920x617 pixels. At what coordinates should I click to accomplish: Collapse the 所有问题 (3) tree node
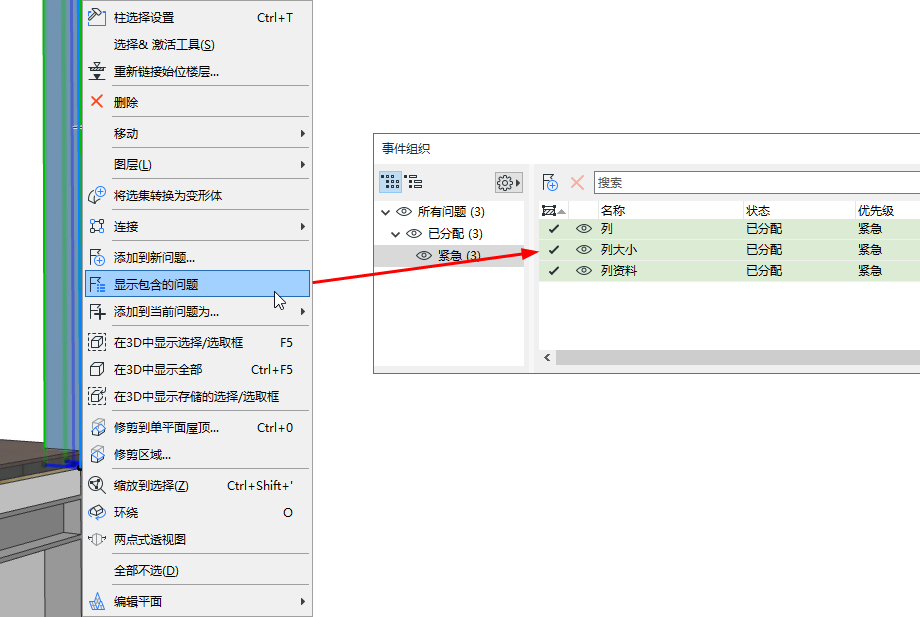click(x=385, y=212)
